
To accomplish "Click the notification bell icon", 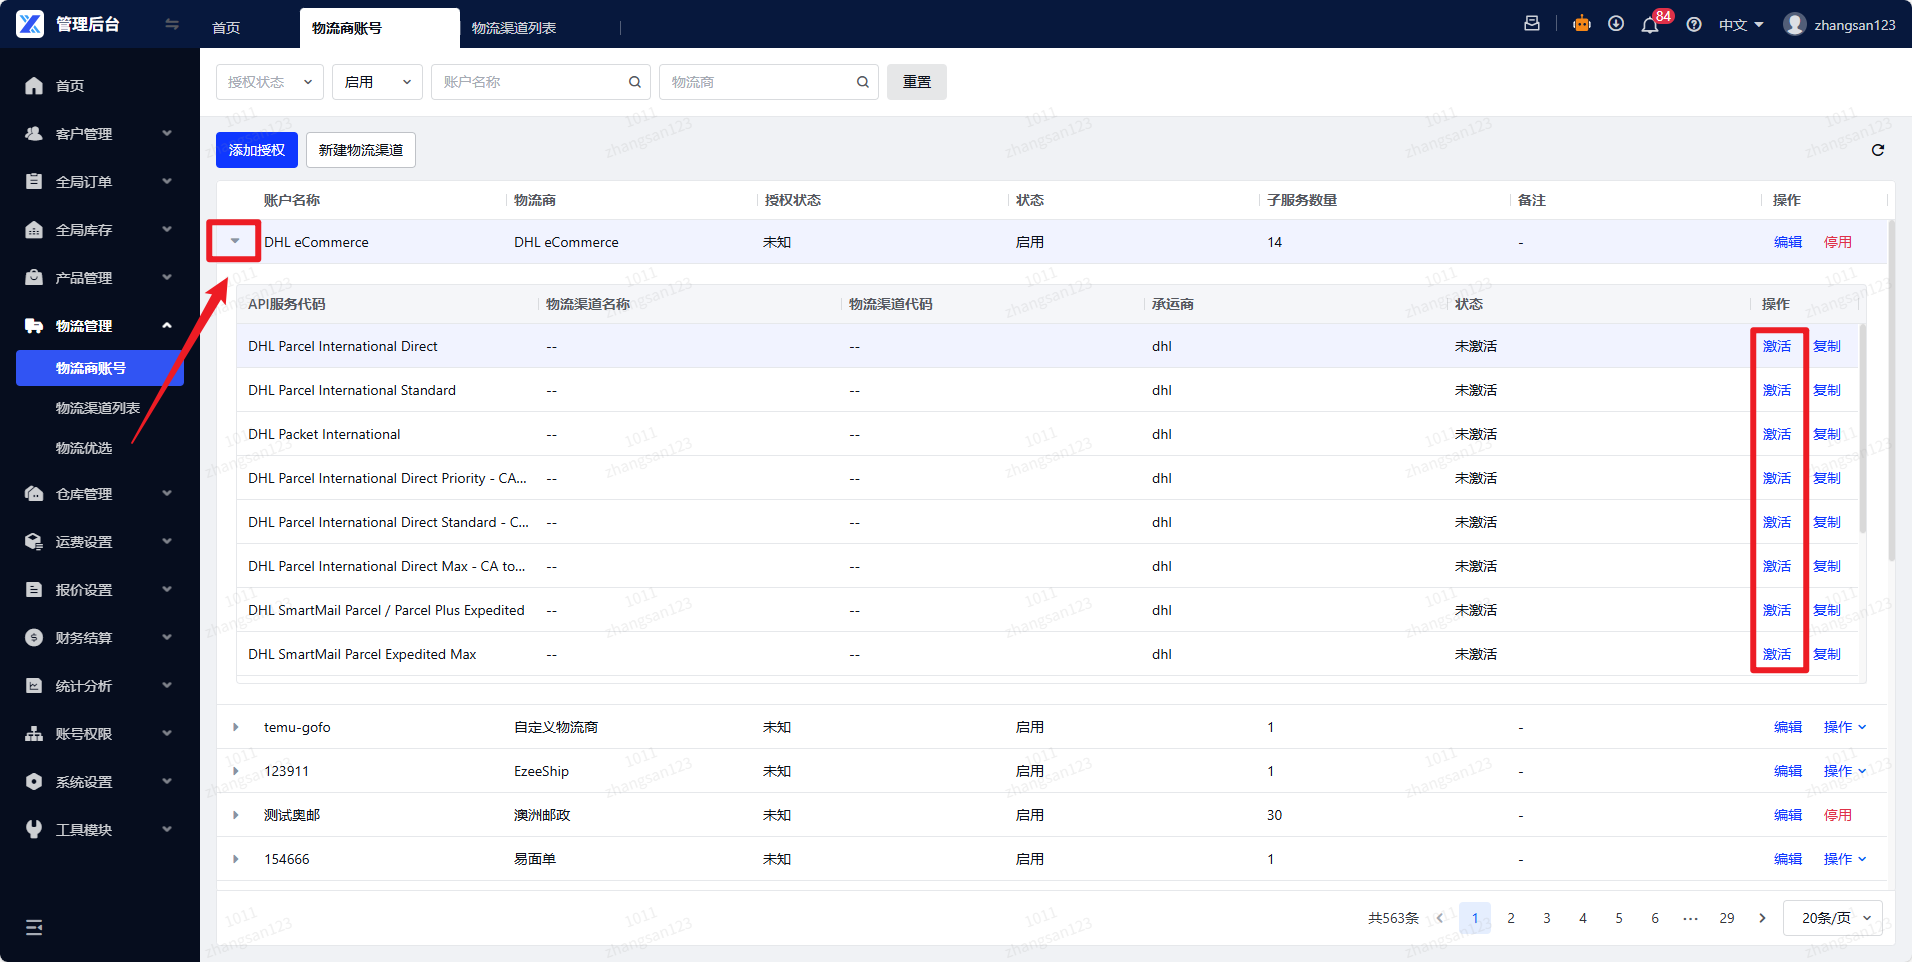I will click(x=1649, y=25).
